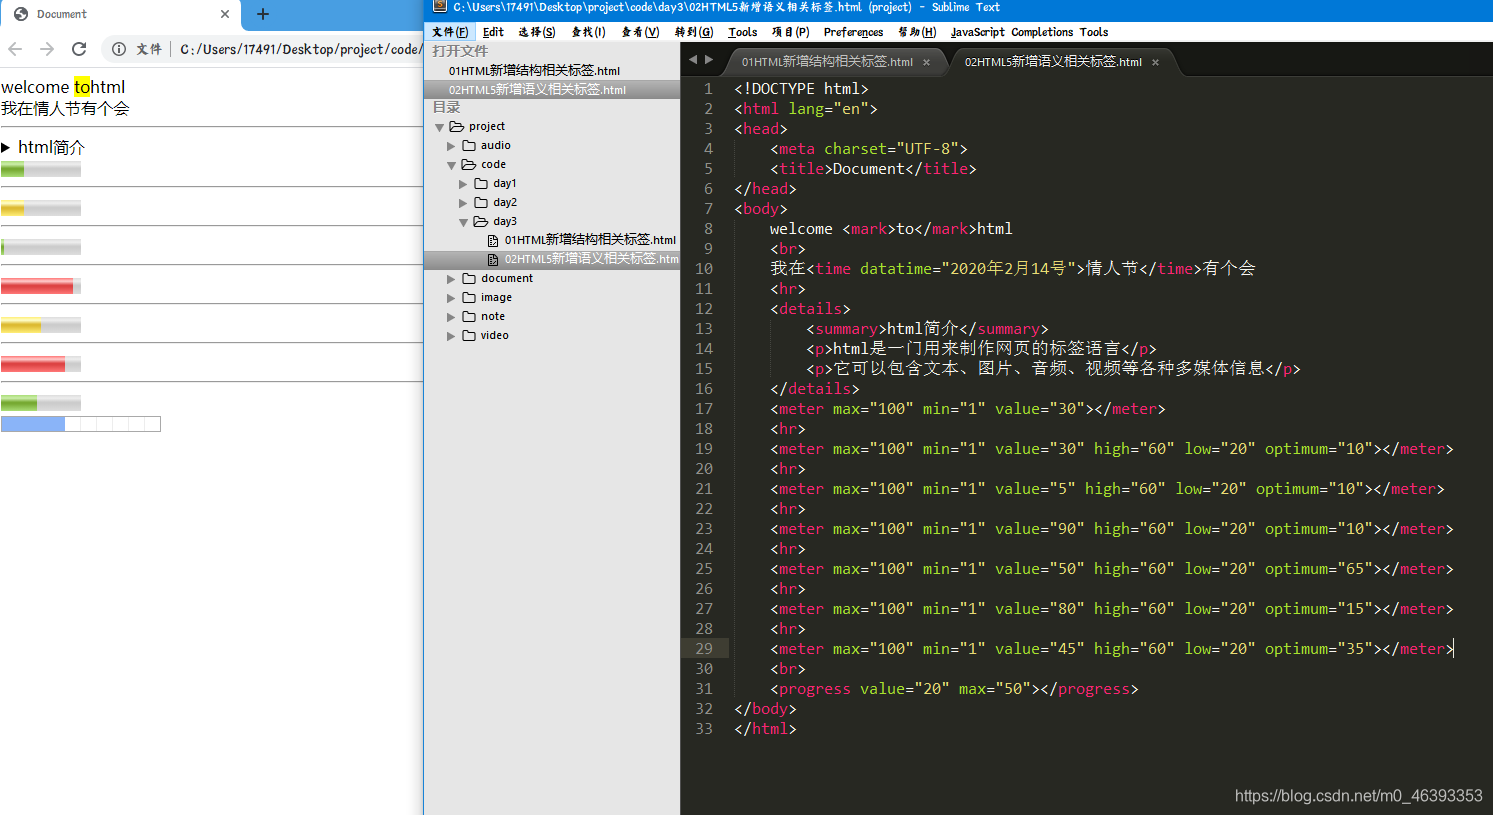Open the 查看(V) menu

[x=640, y=32]
